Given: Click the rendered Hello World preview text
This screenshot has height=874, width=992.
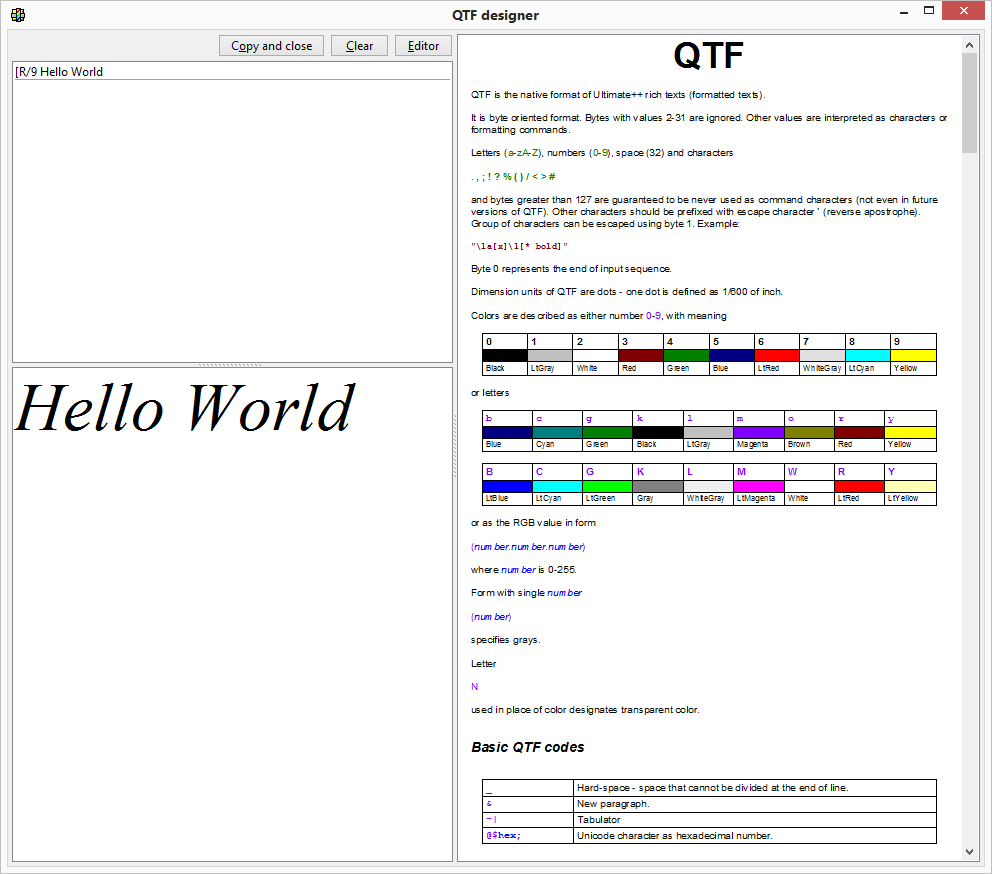Looking at the screenshot, I should [185, 409].
